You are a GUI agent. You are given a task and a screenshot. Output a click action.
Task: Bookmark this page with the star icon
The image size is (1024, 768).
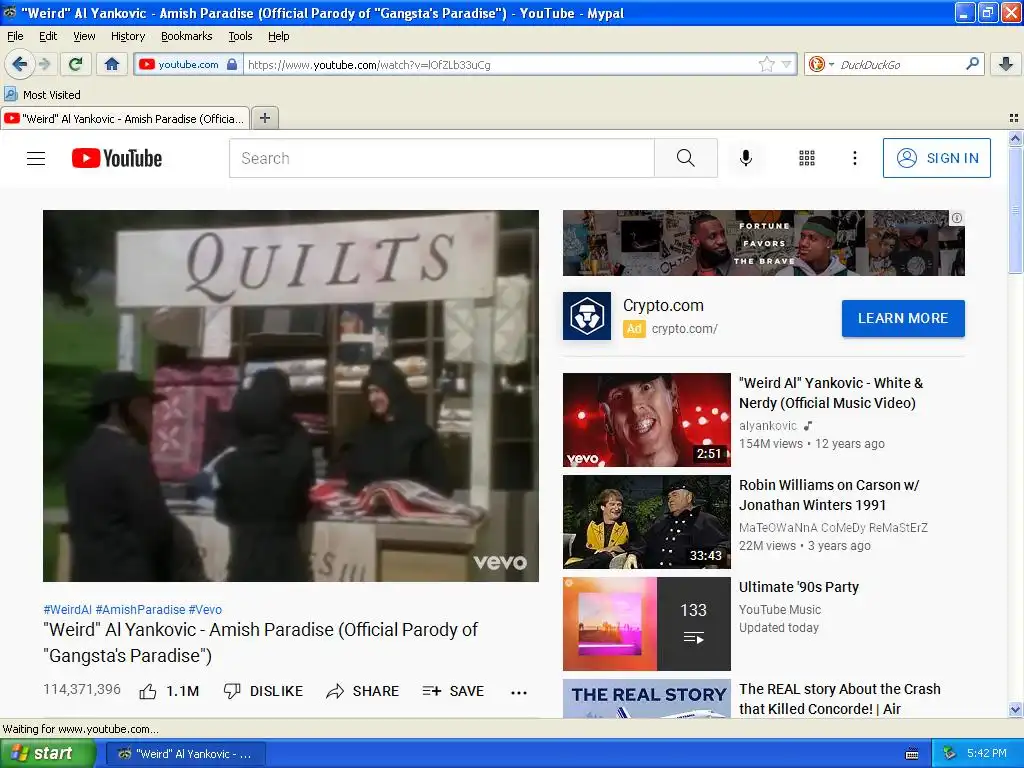[767, 64]
